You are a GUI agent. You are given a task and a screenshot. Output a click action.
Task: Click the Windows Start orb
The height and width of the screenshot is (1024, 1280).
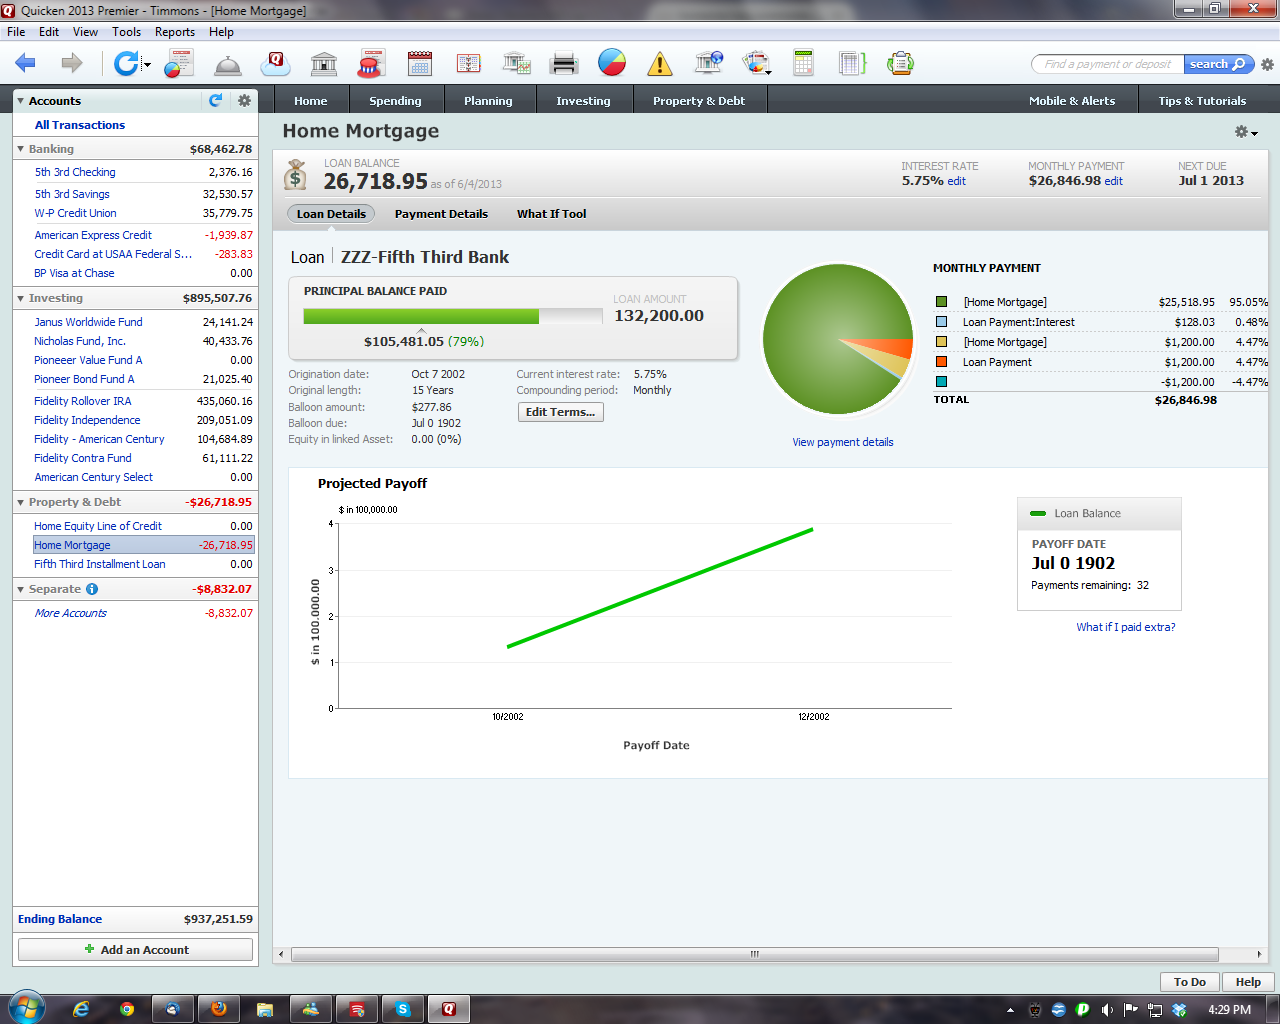(25, 1008)
